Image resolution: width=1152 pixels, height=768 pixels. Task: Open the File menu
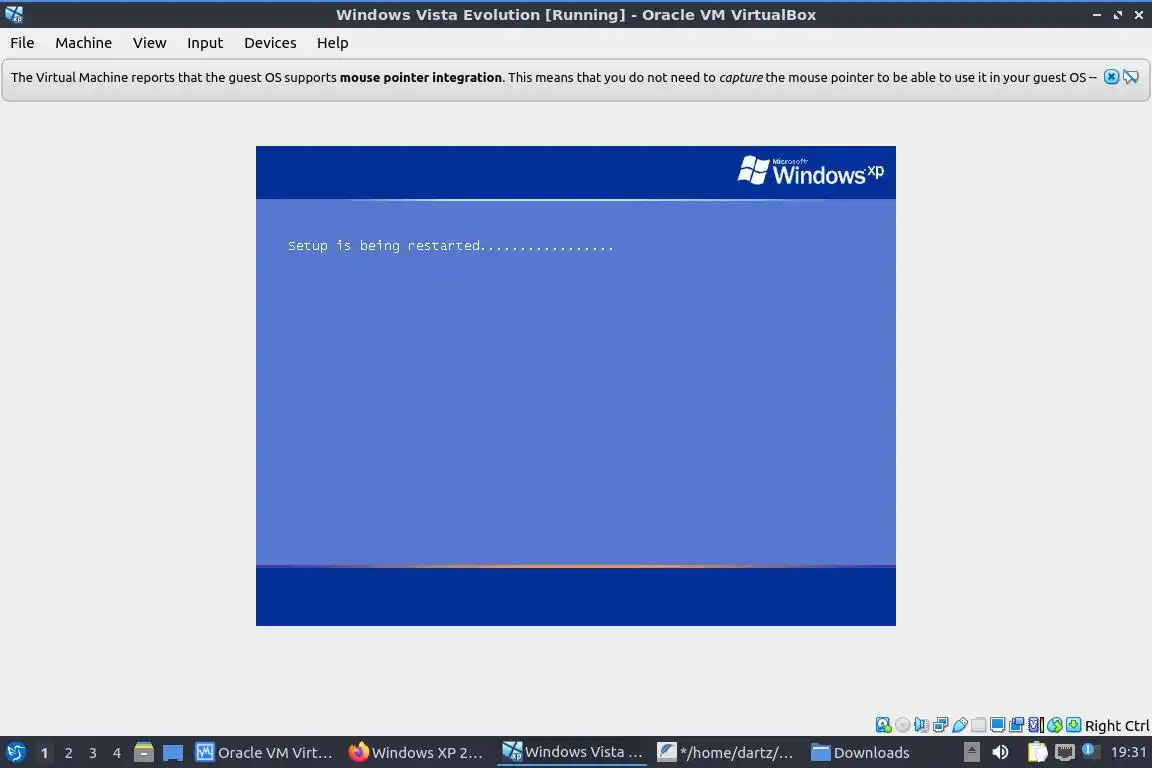22,43
